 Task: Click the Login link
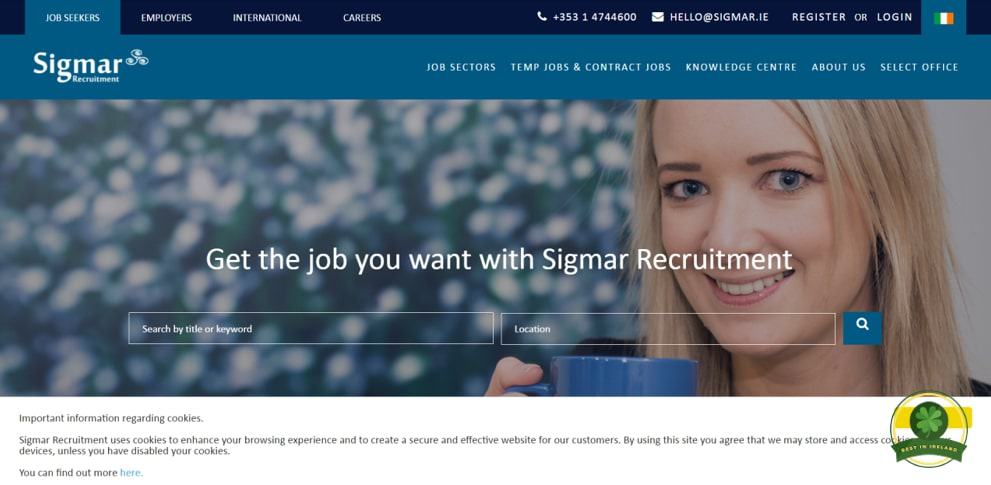pos(894,17)
